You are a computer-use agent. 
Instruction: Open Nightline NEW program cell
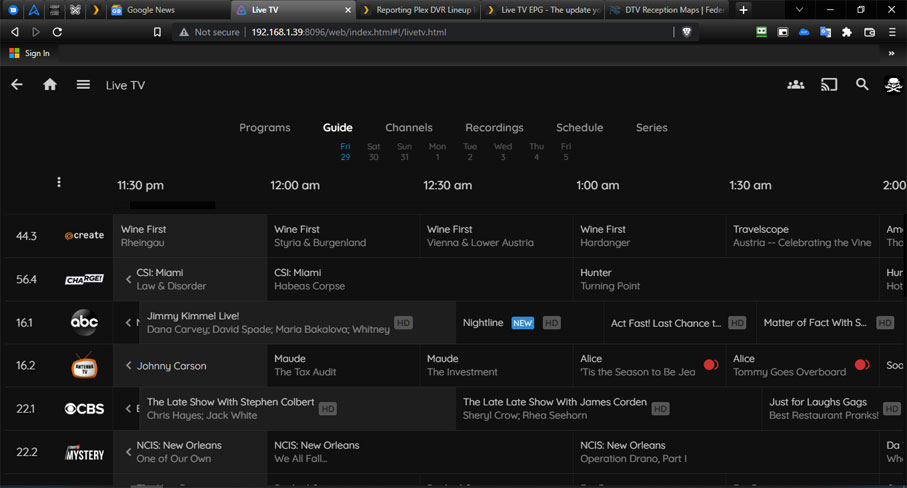529,323
